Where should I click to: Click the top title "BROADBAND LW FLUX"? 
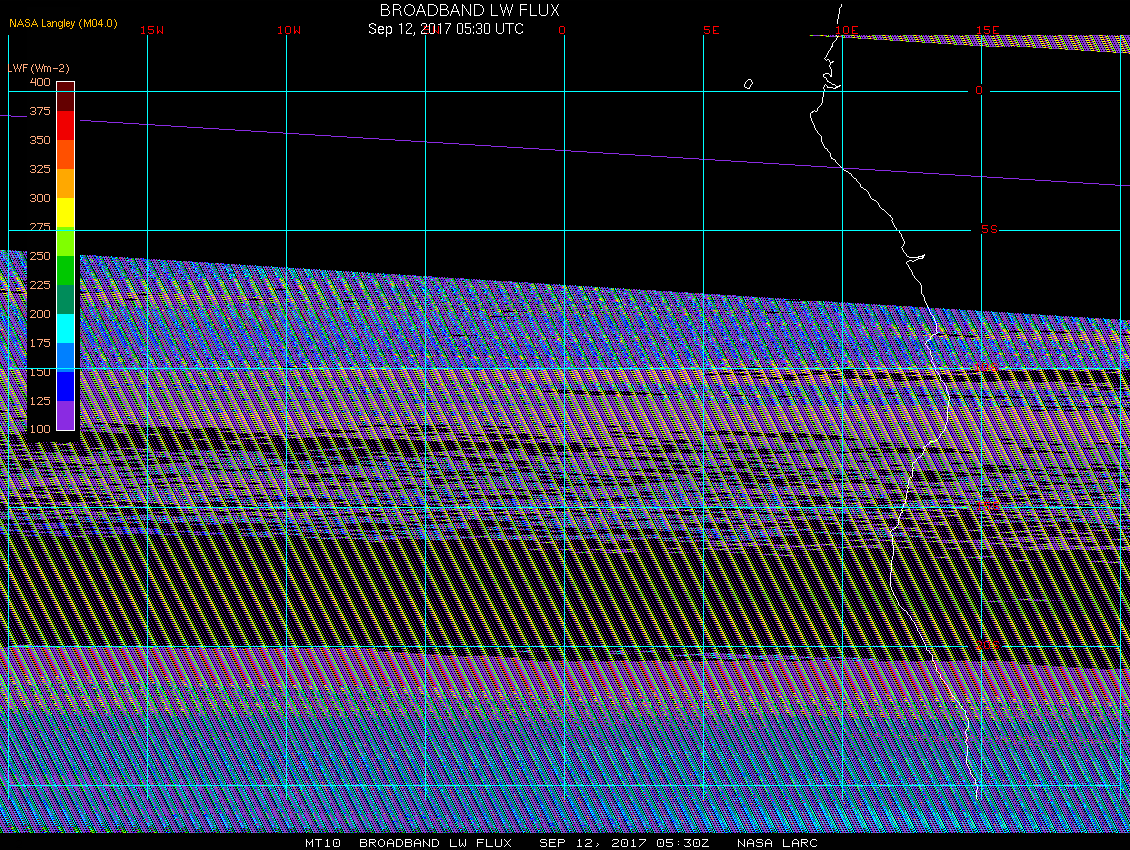tap(469, 10)
